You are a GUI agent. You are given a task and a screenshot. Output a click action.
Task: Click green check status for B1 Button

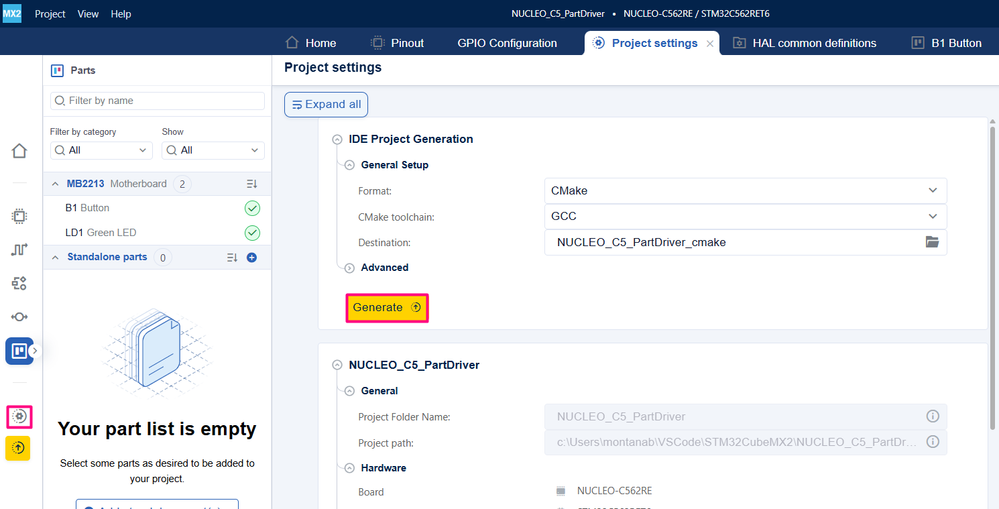point(252,208)
